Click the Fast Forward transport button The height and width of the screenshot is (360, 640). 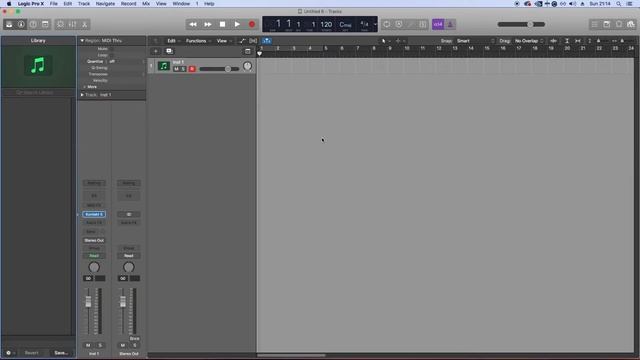pyautogui.click(x=207, y=24)
